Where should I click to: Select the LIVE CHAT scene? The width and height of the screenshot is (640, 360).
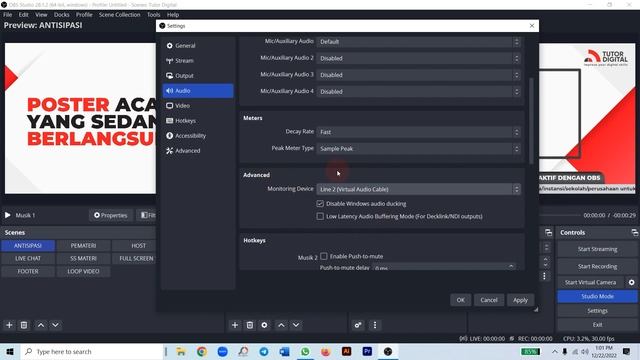pyautogui.click(x=28, y=258)
